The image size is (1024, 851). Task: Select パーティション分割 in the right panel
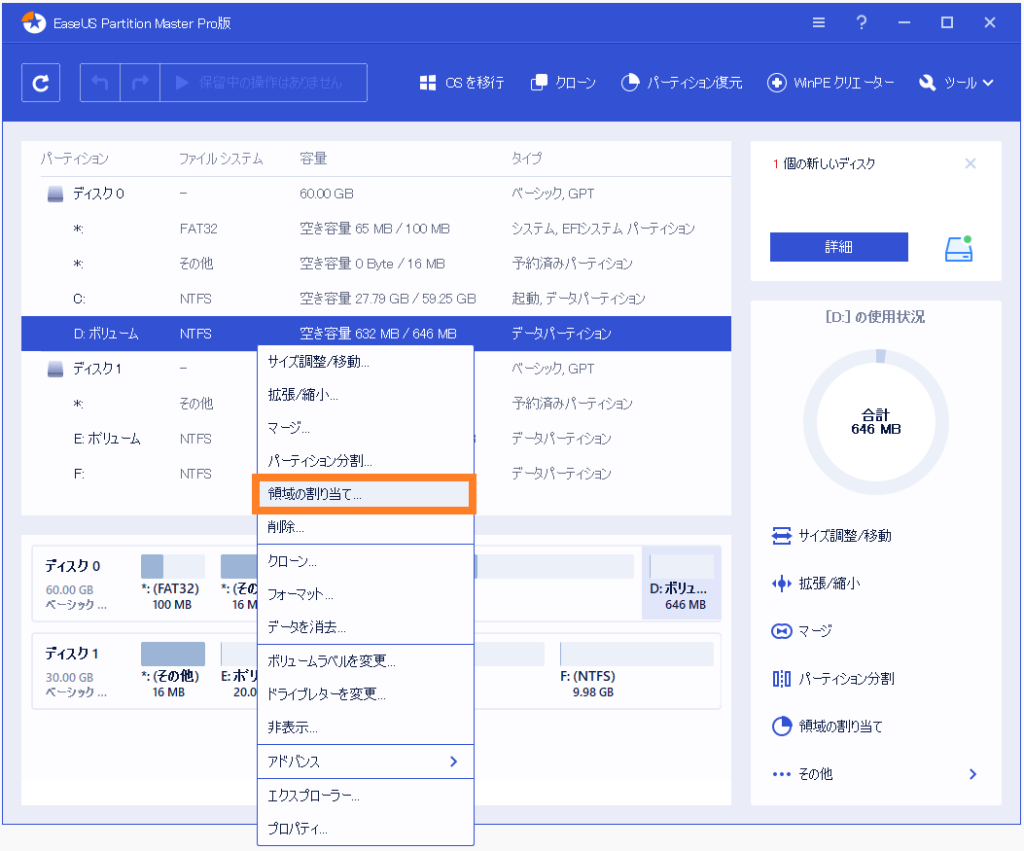(833, 679)
